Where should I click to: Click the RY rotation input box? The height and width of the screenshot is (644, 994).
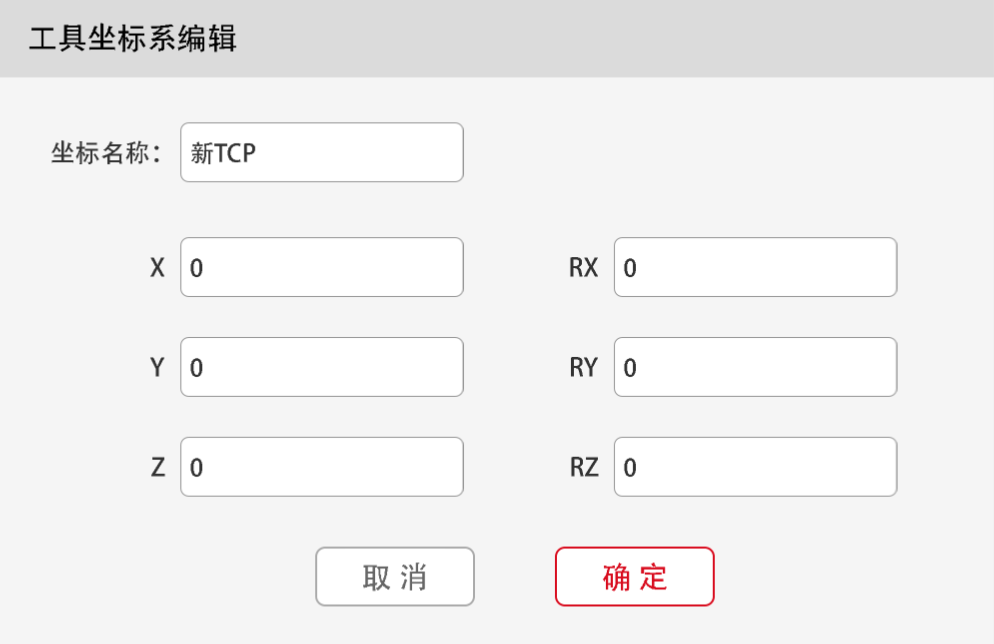click(755, 367)
